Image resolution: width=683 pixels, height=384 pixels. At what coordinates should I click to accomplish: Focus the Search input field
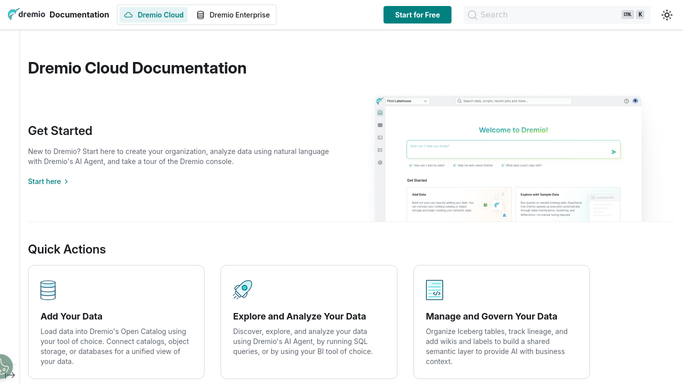coord(557,15)
